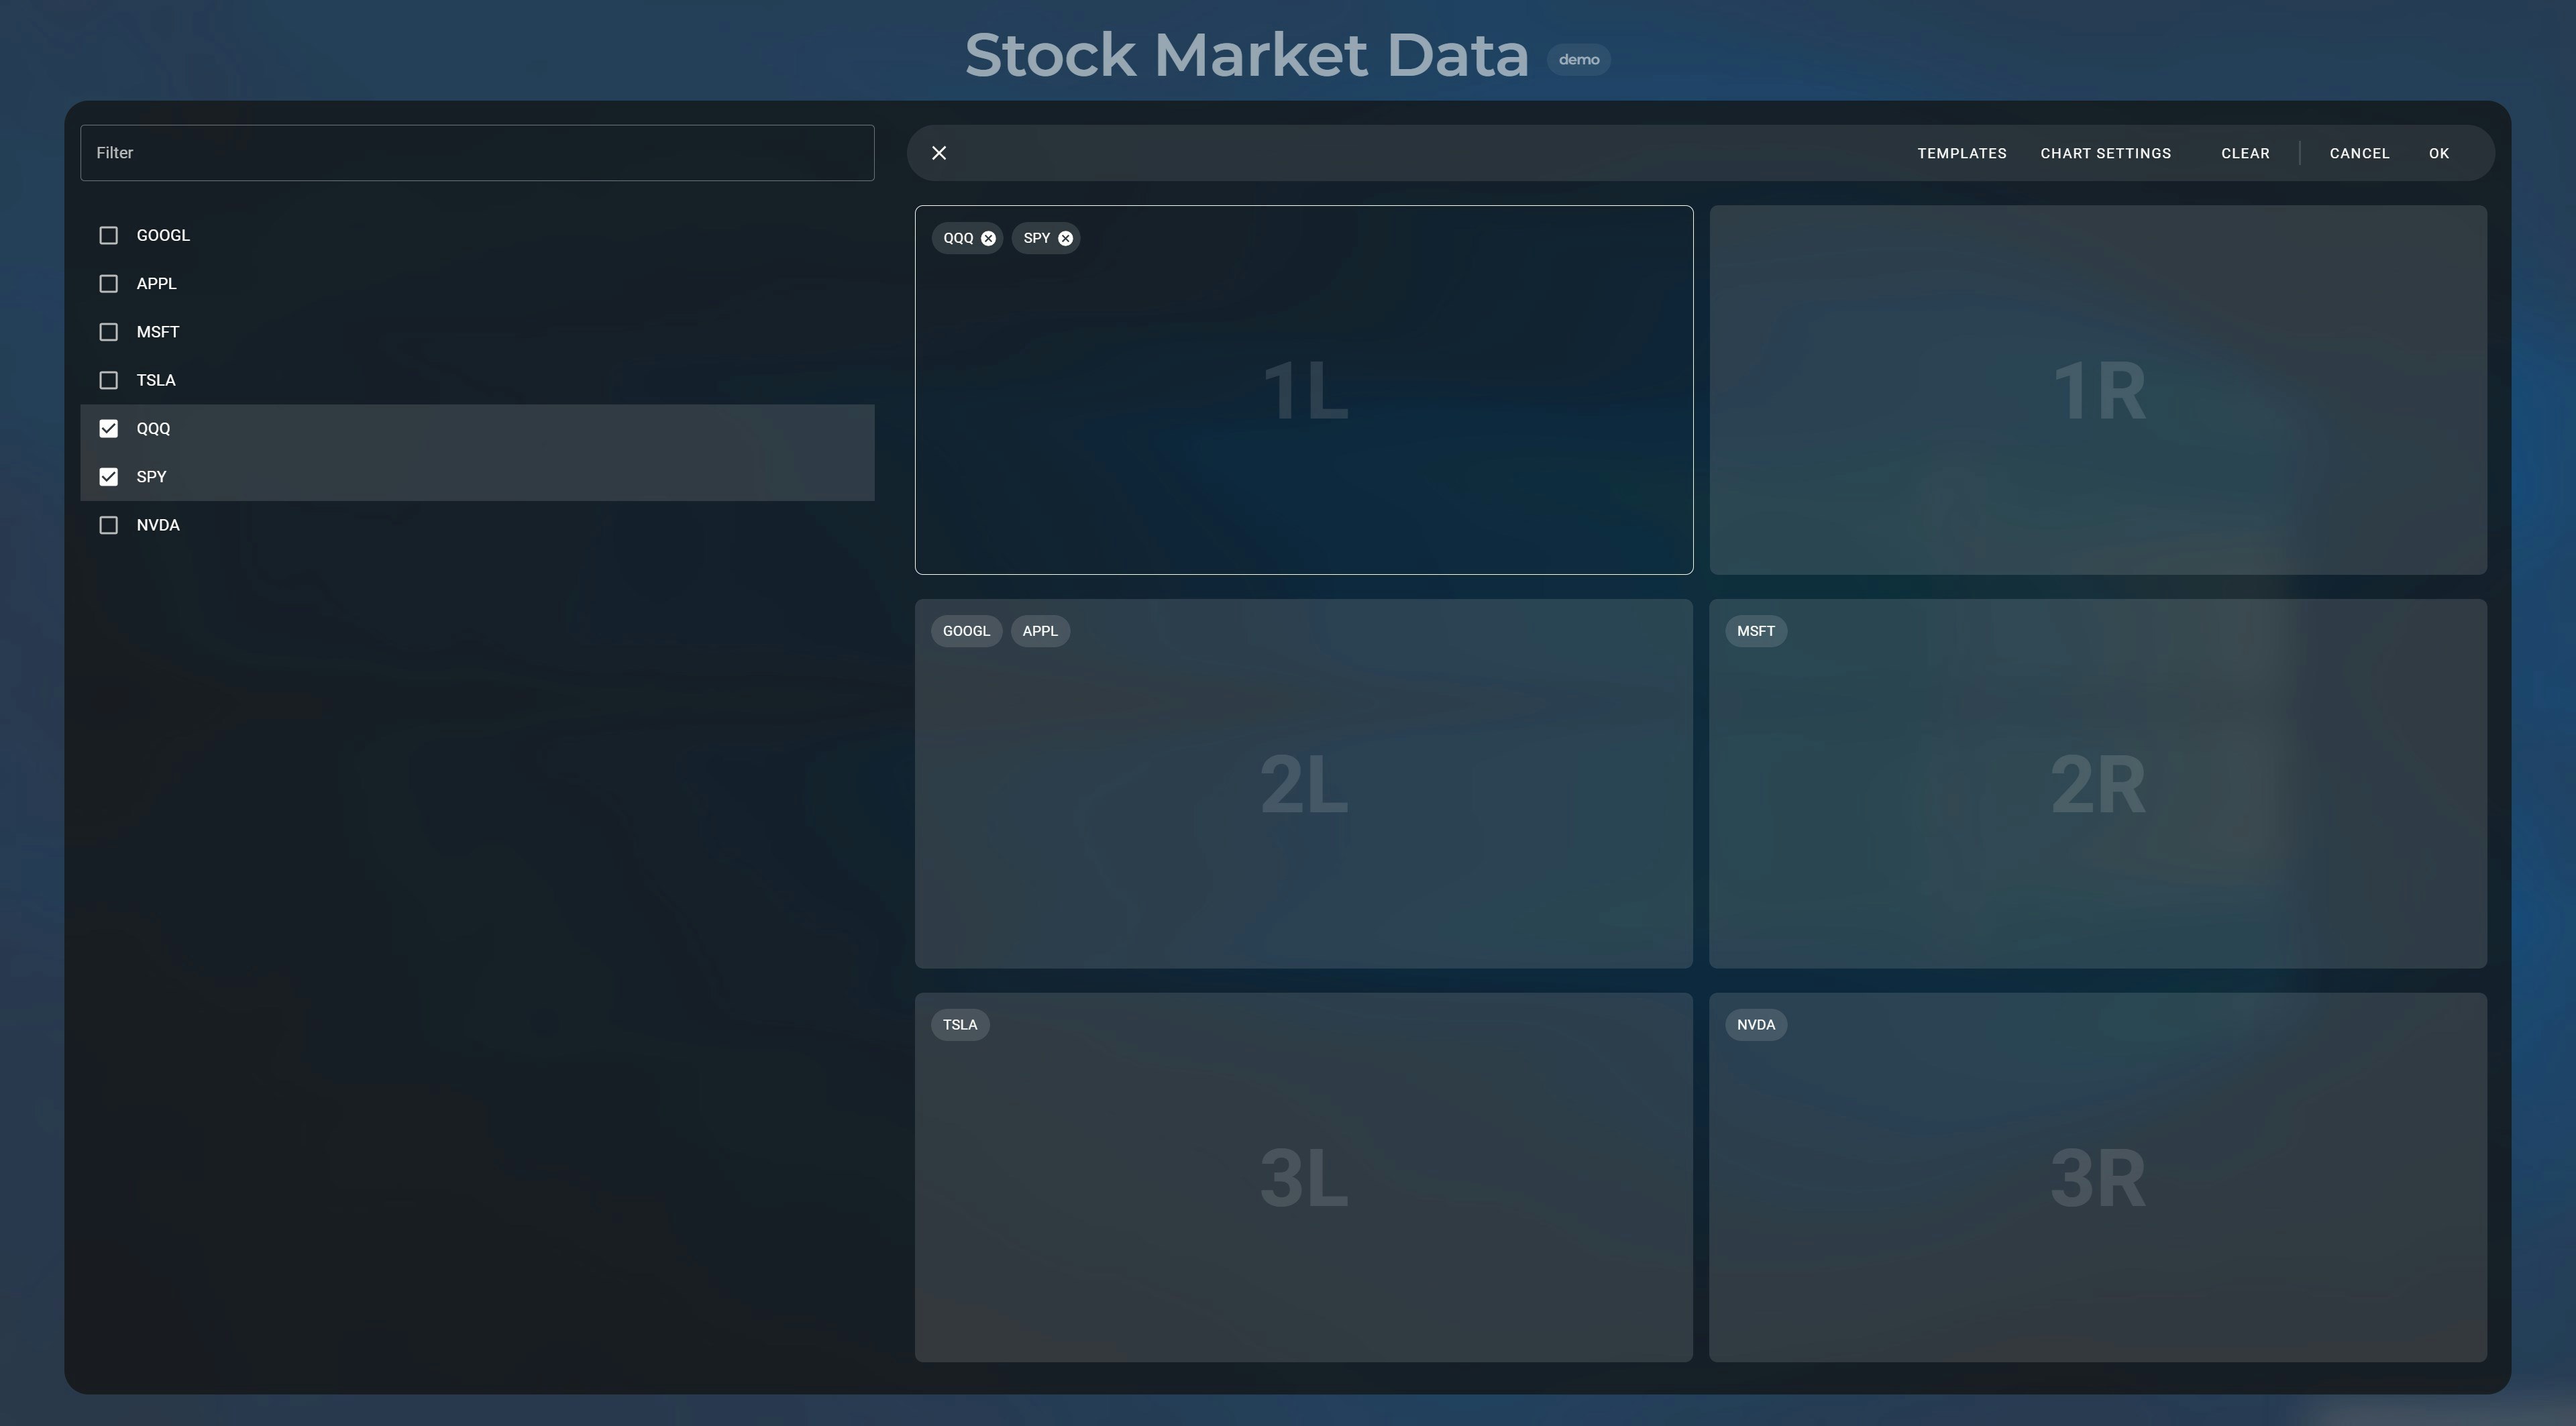The image size is (2576, 1426).
Task: Uncheck the QQQ checkbox
Action: click(108, 428)
